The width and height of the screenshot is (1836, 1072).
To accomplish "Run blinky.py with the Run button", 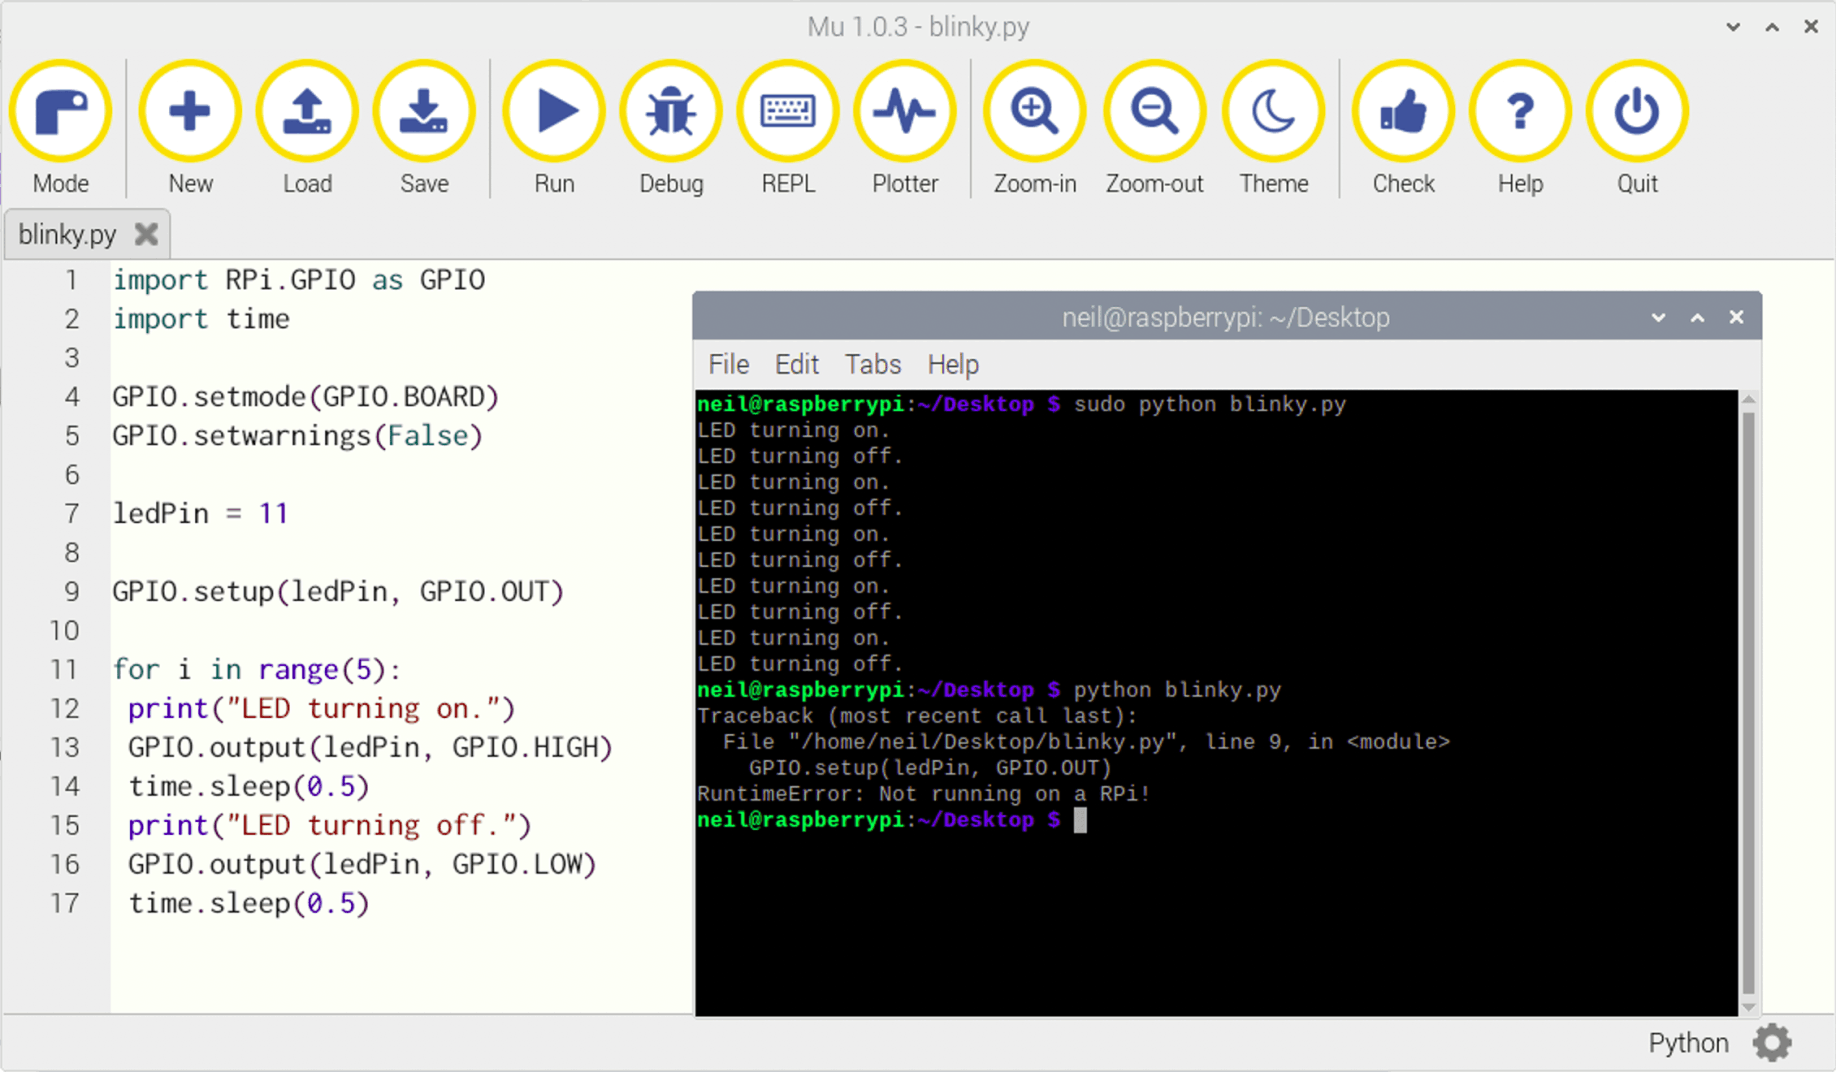I will [x=554, y=112].
